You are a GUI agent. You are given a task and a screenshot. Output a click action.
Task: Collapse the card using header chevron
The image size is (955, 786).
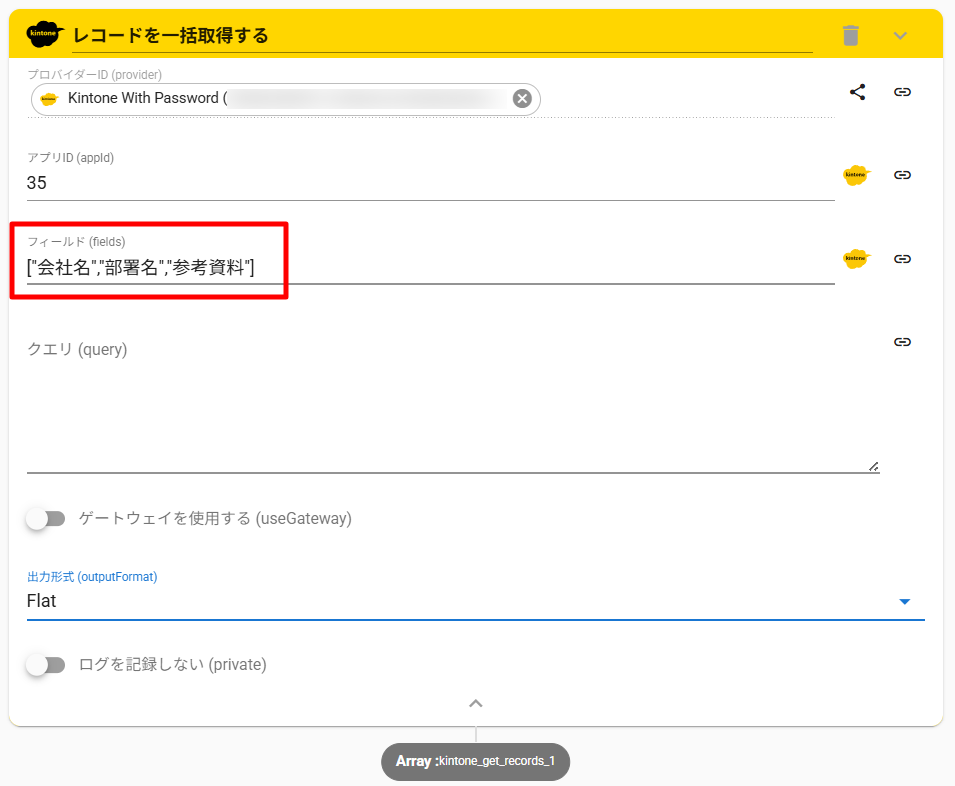pyautogui.click(x=900, y=36)
